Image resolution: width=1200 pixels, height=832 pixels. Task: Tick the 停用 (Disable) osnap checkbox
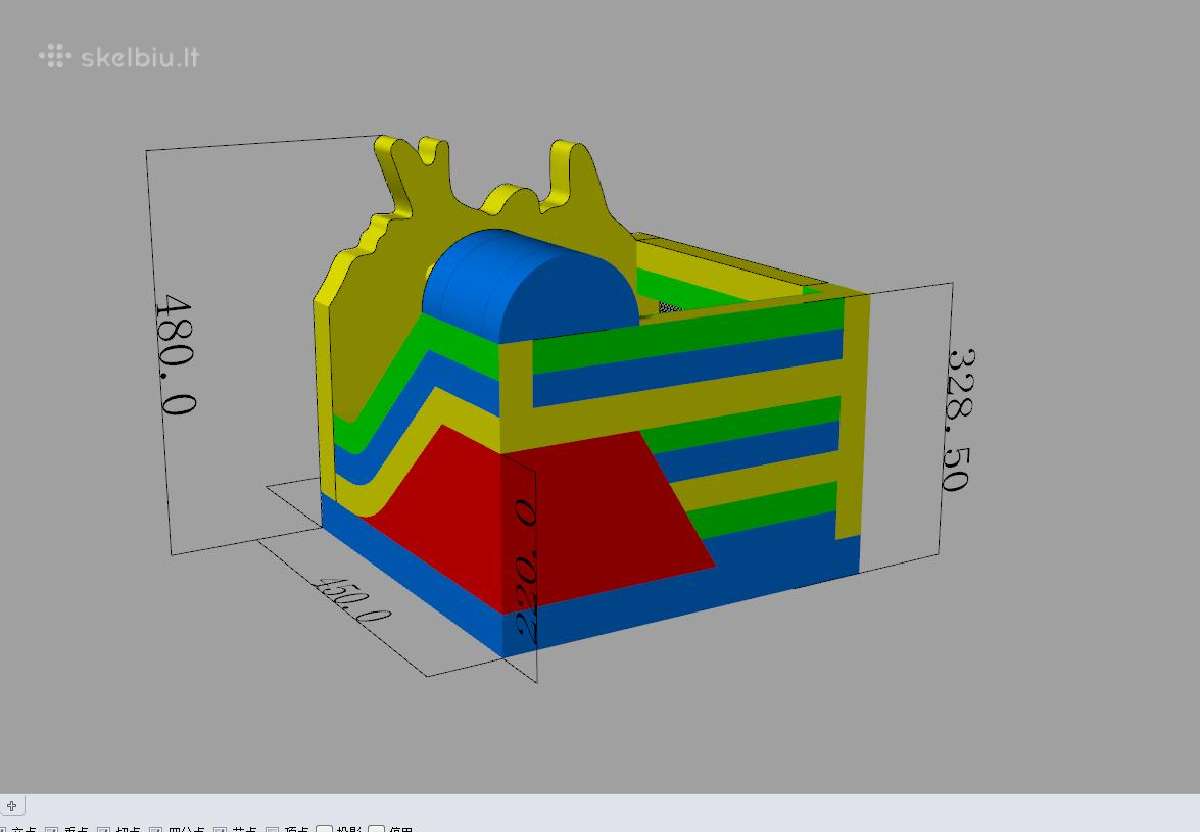pos(377,829)
